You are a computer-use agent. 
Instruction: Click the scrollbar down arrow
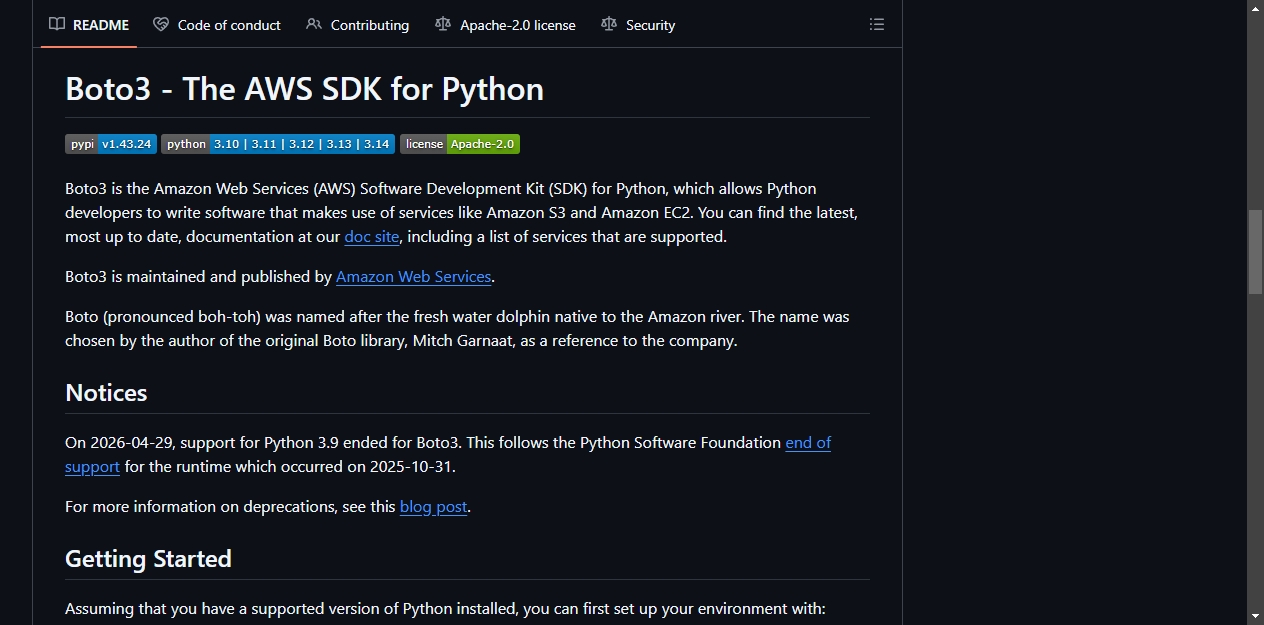[1255, 616]
